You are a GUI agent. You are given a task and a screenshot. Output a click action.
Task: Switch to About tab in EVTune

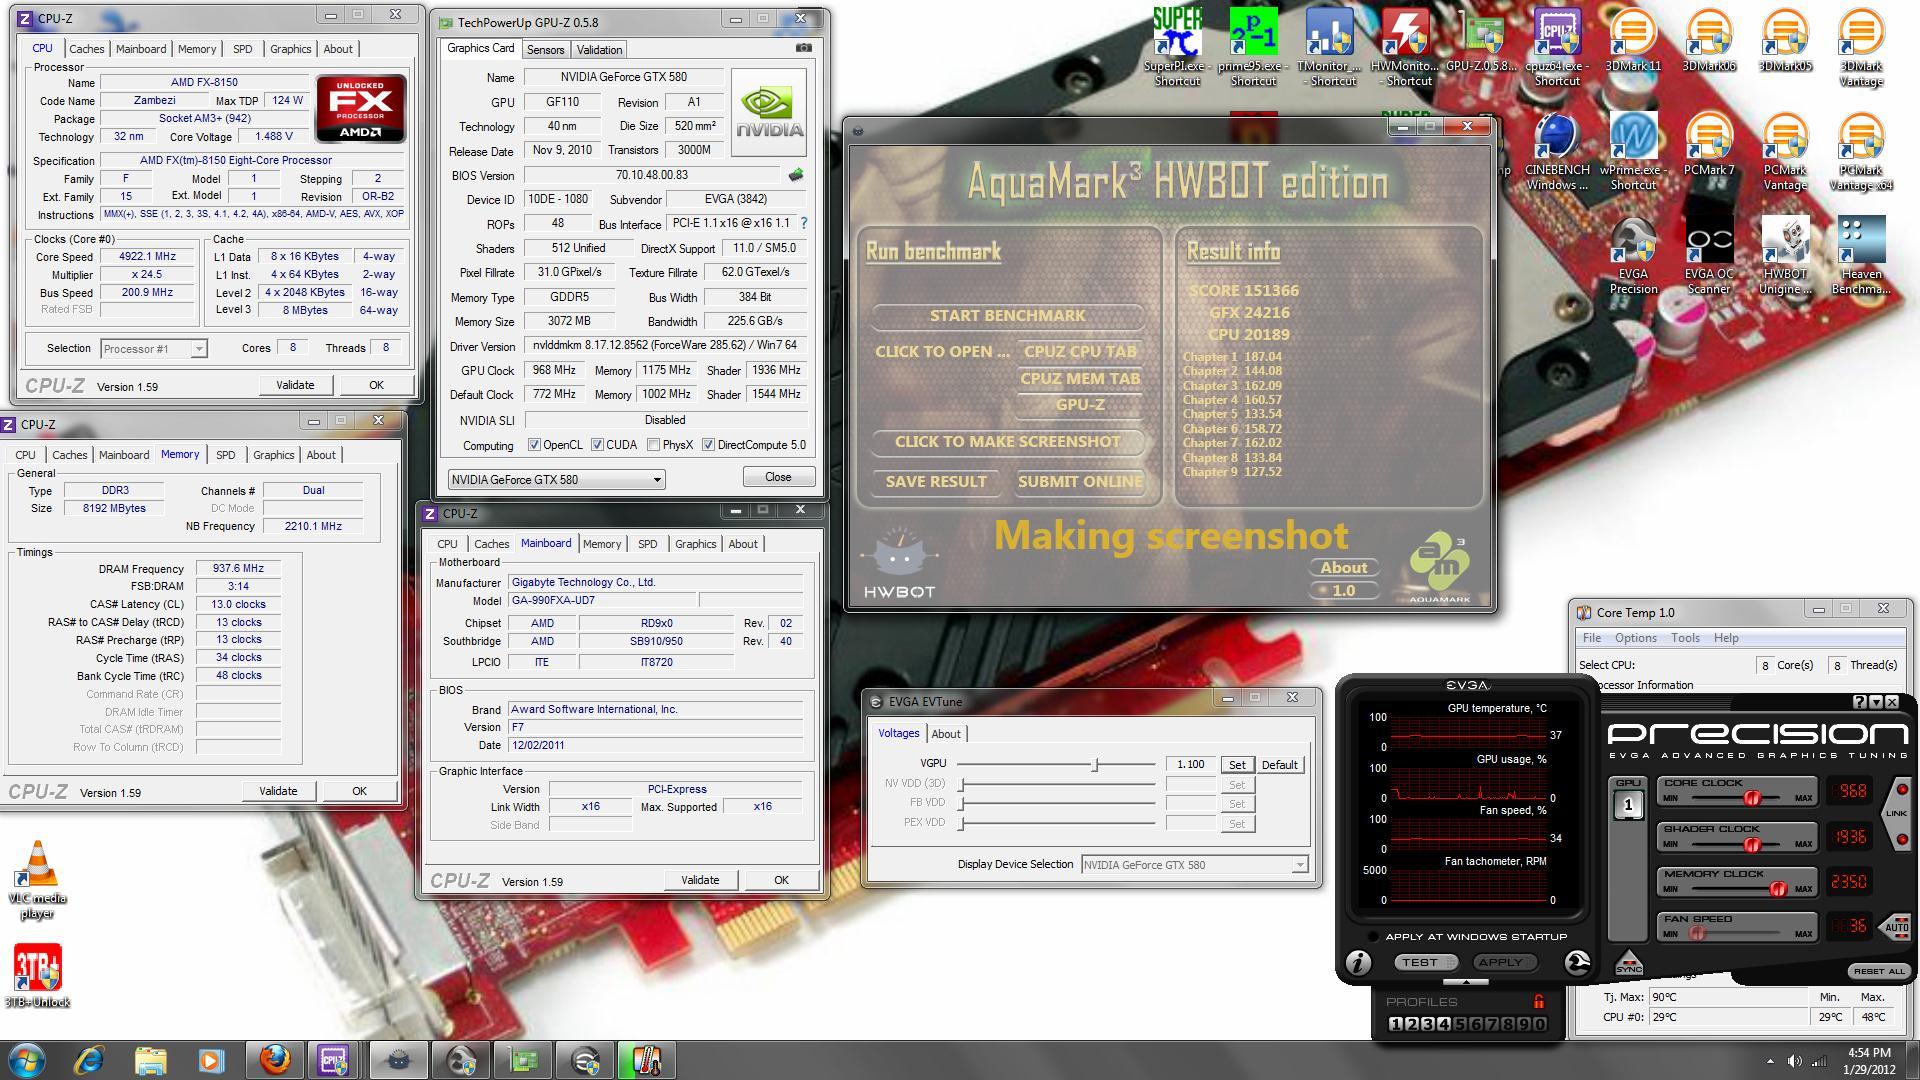pos(946,734)
